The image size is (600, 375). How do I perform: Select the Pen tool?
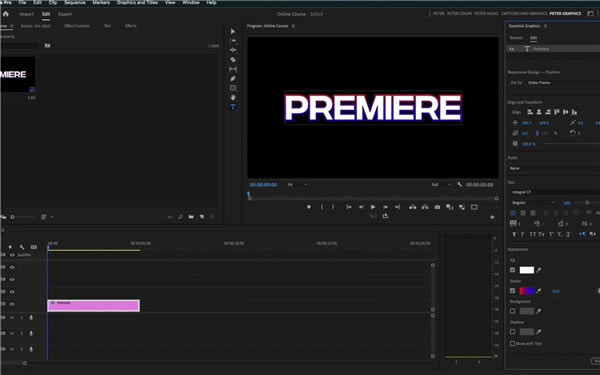coord(233,78)
